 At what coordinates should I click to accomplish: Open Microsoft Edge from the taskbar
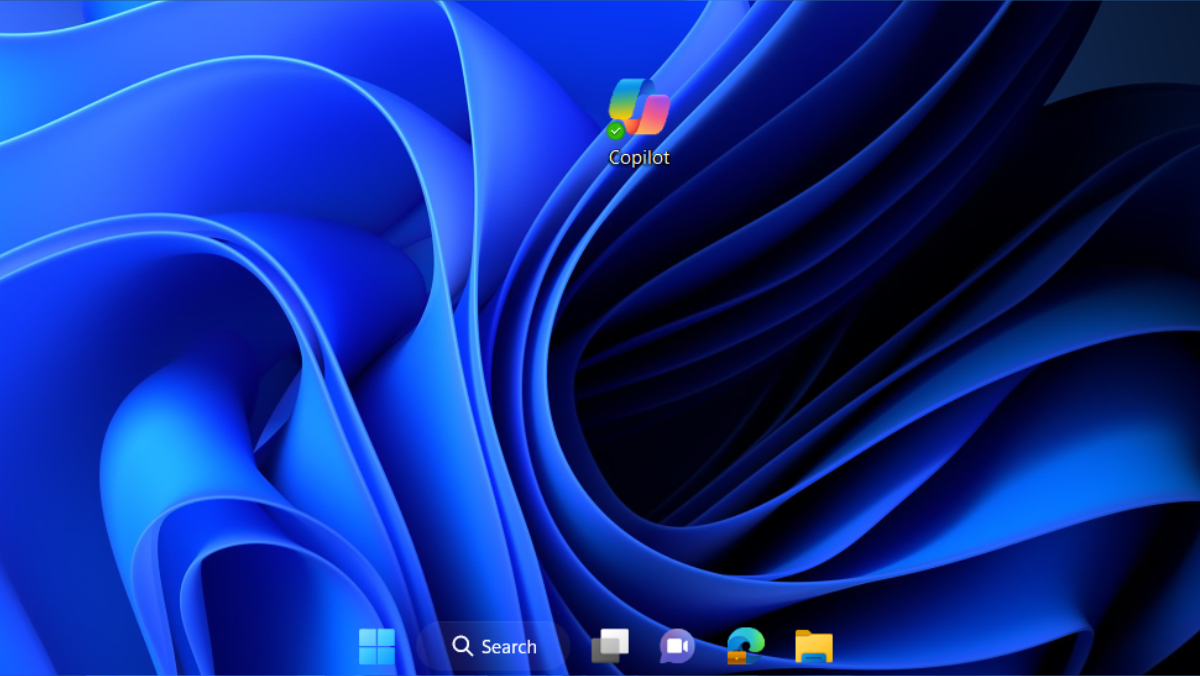745,645
